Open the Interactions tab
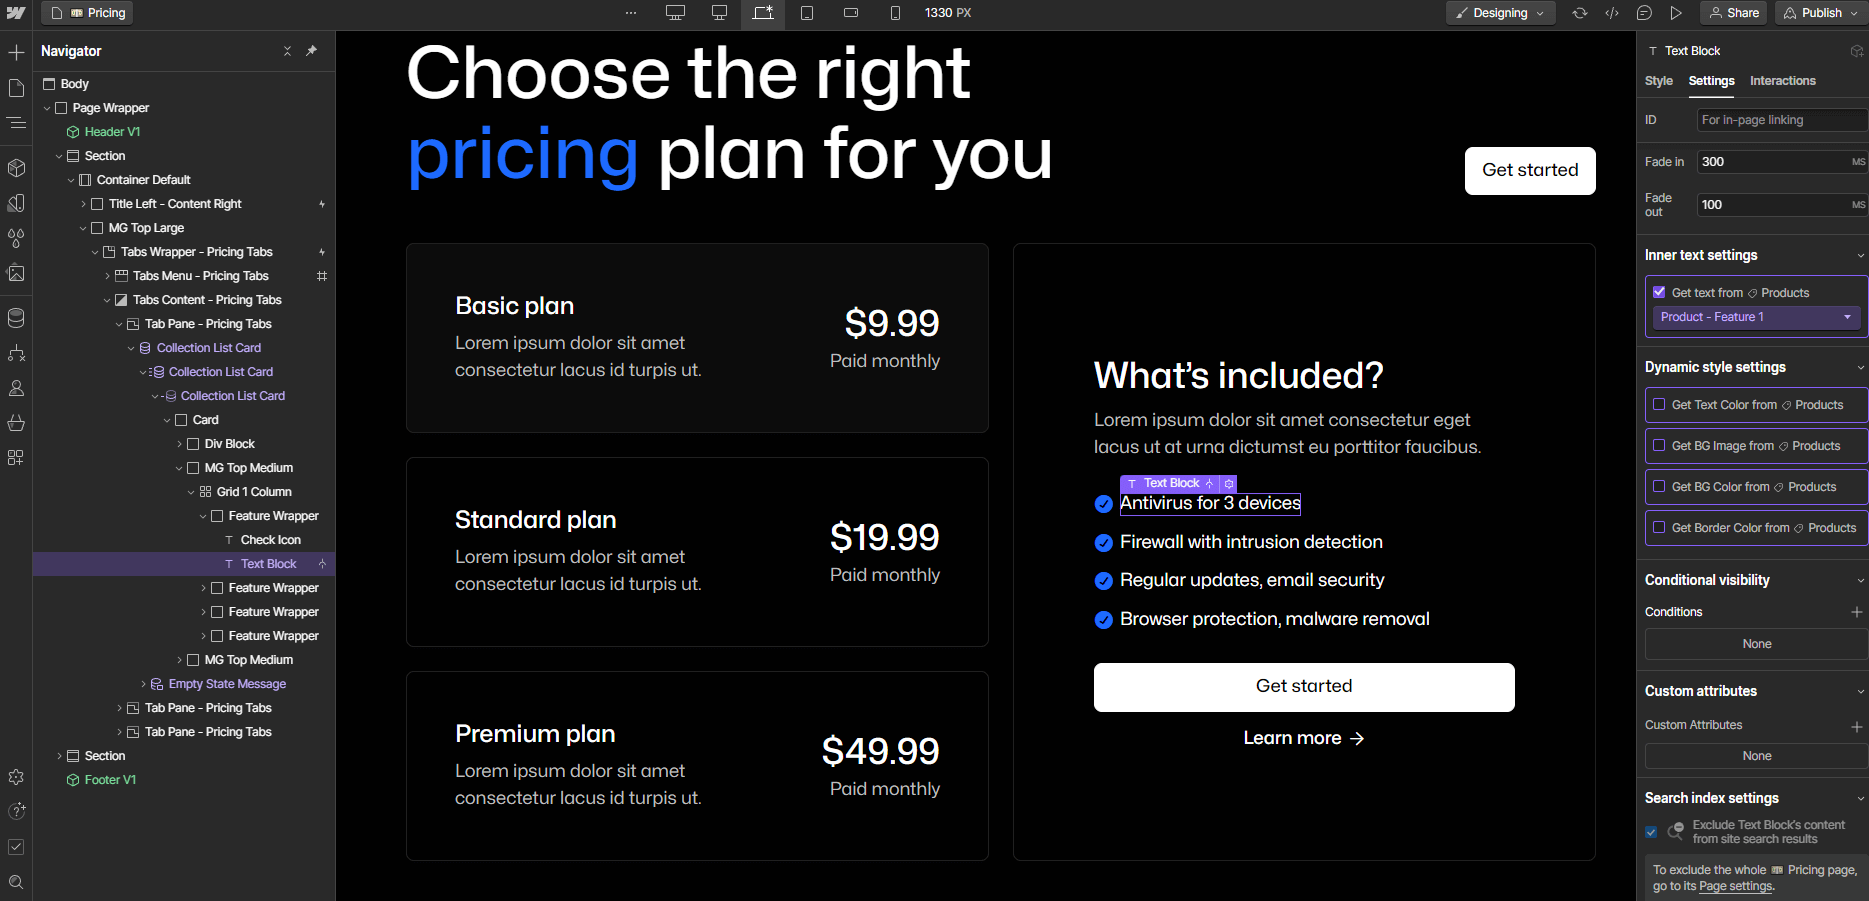The width and height of the screenshot is (1869, 901). click(1783, 81)
